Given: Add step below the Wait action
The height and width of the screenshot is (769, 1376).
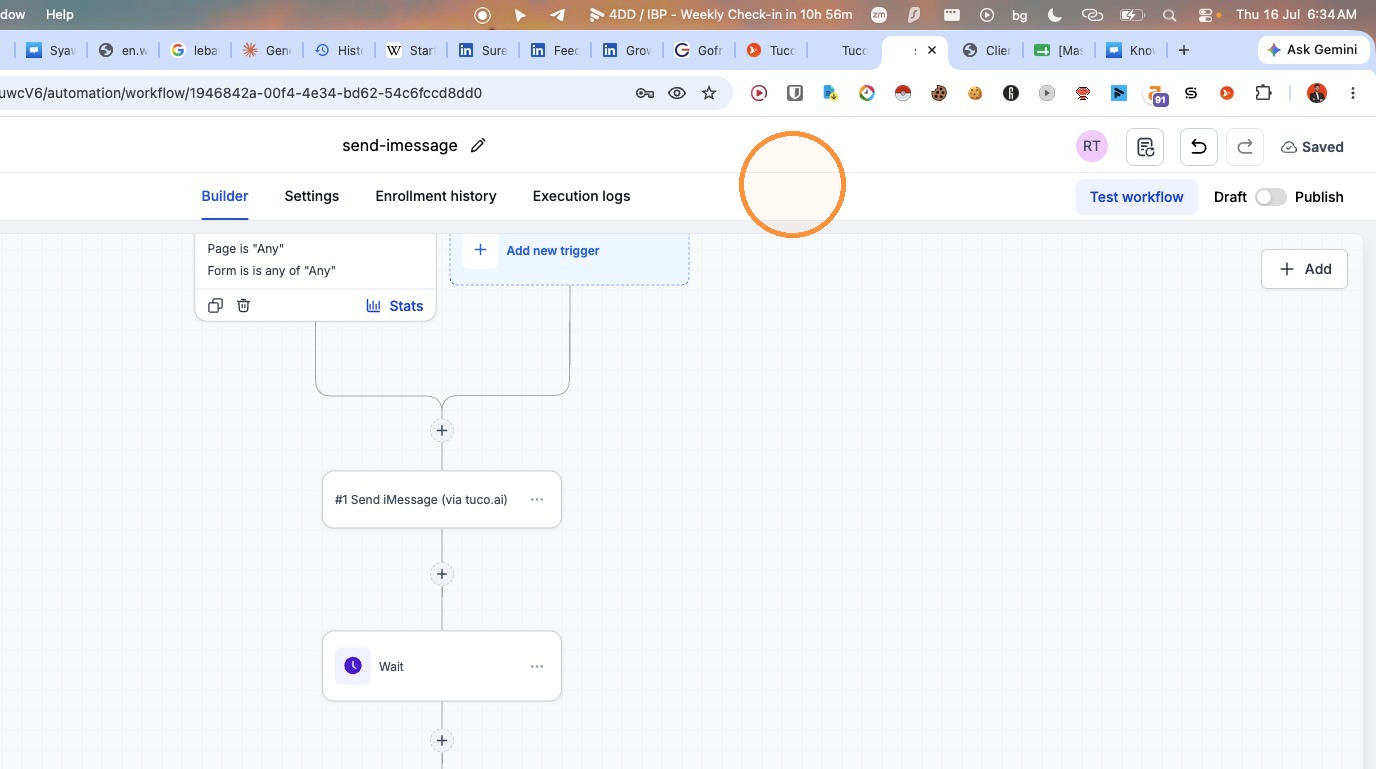Looking at the screenshot, I should (x=442, y=741).
